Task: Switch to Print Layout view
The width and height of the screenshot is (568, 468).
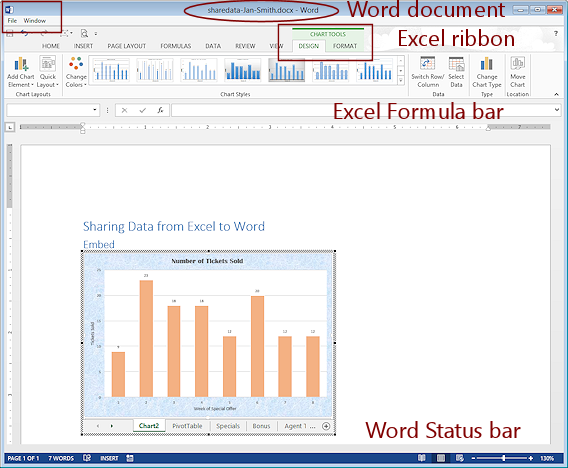Action: [x=441, y=458]
